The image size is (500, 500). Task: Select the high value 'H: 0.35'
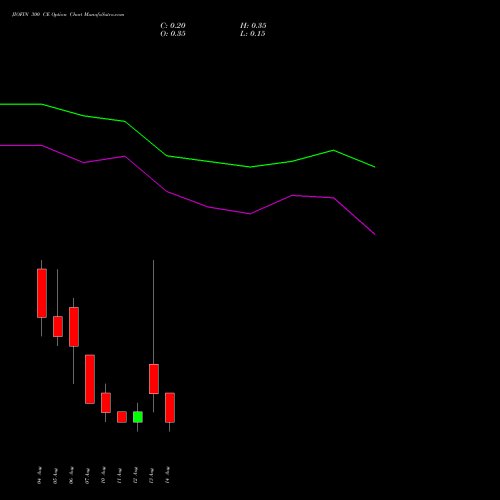coord(253,26)
